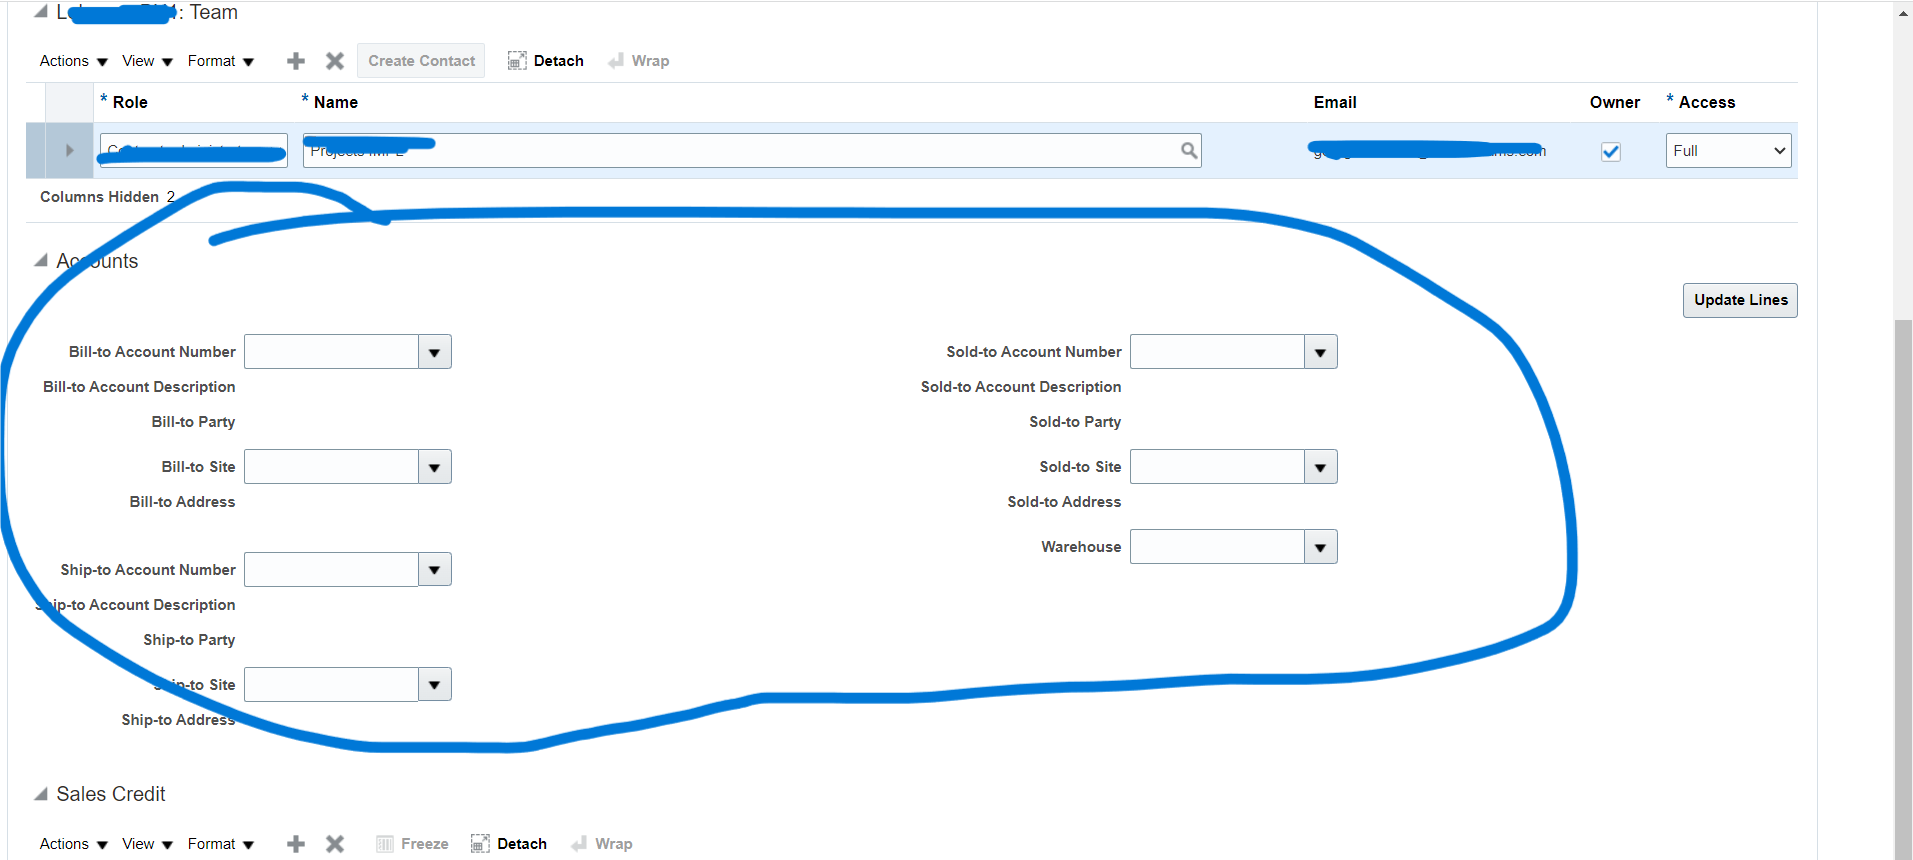Click the Update Lines button
This screenshot has height=860, width=1913.
point(1740,300)
